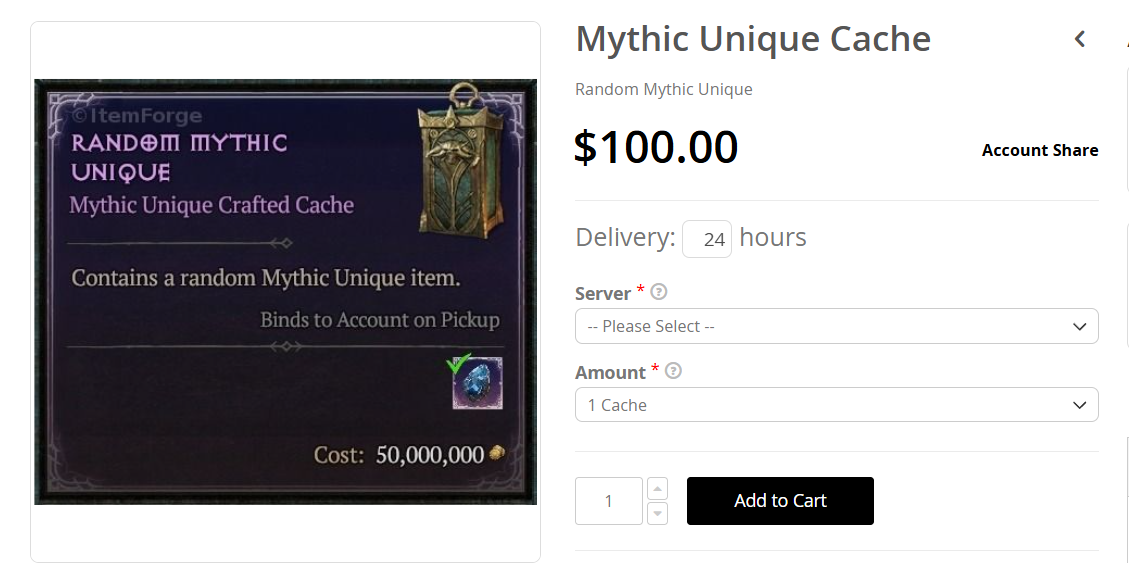Increase quantity with the up arrow
The width and height of the screenshot is (1129, 563).
(x=657, y=489)
